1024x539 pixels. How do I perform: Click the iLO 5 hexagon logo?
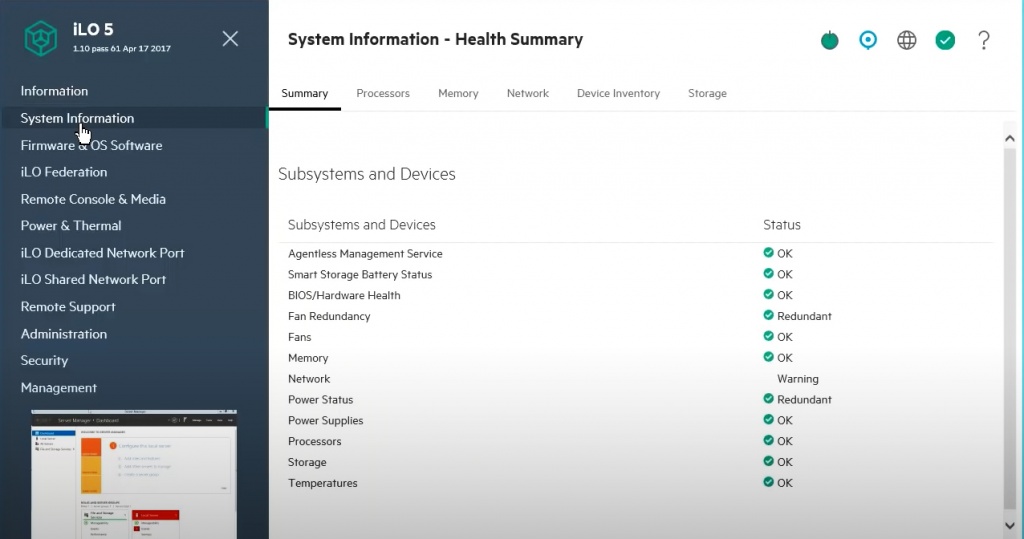pos(41,39)
